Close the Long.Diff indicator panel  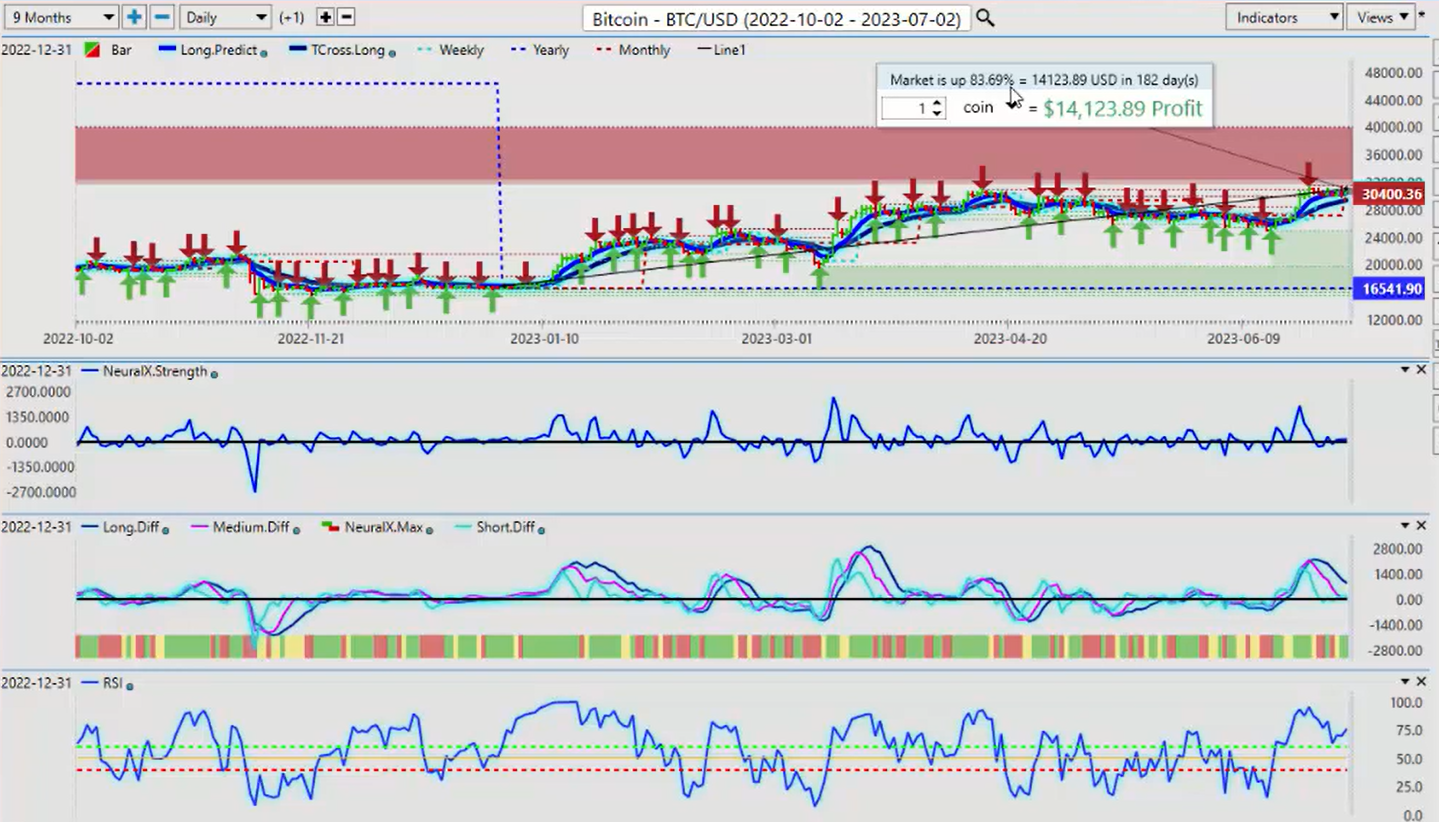tap(1421, 526)
